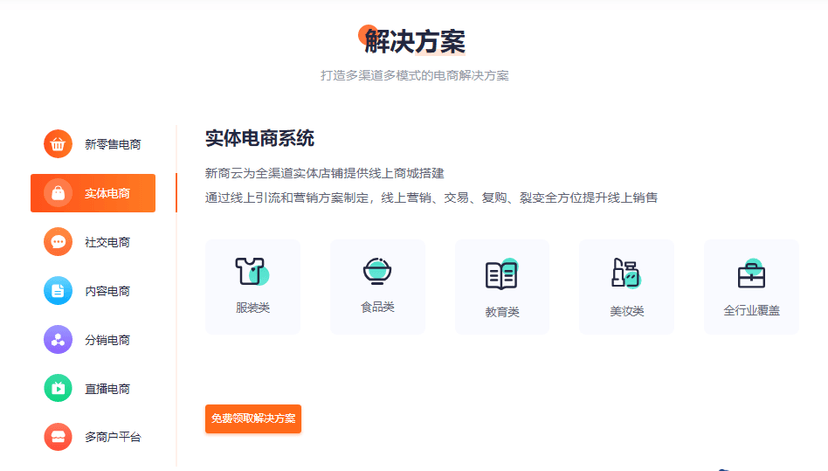The image size is (828, 471).
Task: Click the open book icon in 教育类 card
Action: click(x=502, y=274)
